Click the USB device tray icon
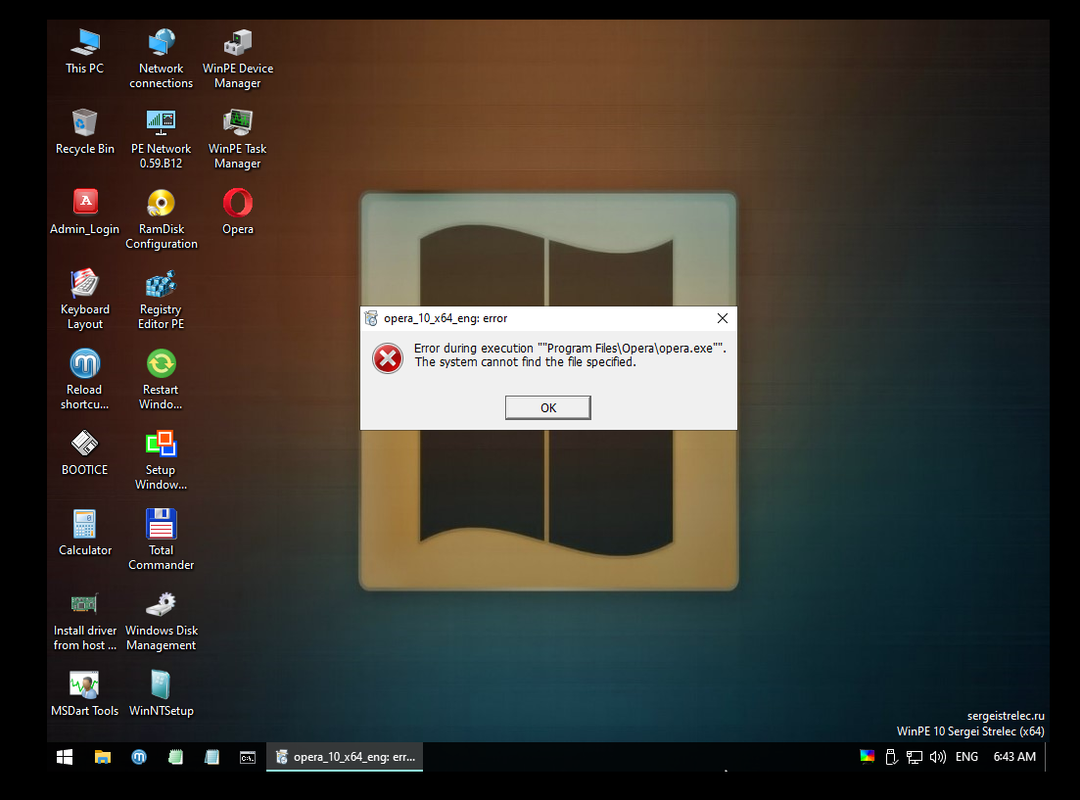 click(891, 757)
